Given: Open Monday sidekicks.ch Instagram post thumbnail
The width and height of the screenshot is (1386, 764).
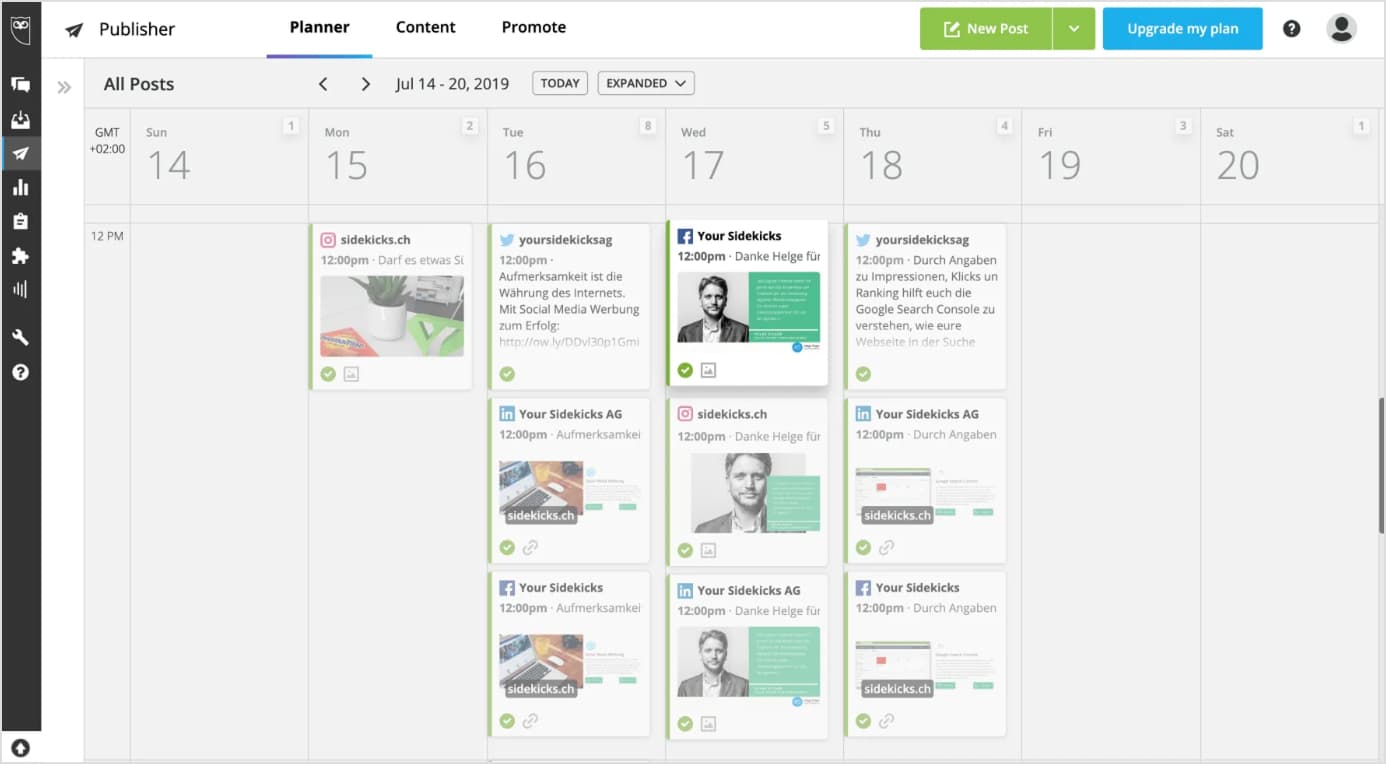Looking at the screenshot, I should [x=392, y=316].
